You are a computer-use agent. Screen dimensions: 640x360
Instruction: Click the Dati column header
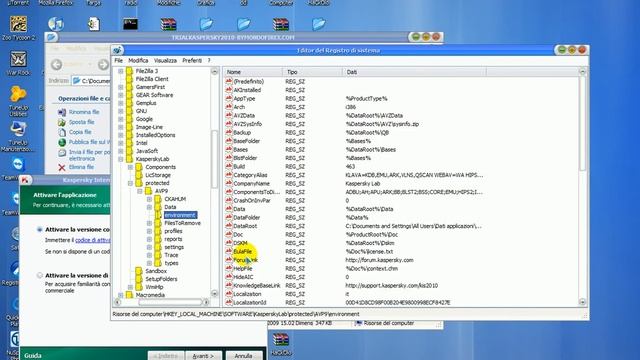(415, 72)
